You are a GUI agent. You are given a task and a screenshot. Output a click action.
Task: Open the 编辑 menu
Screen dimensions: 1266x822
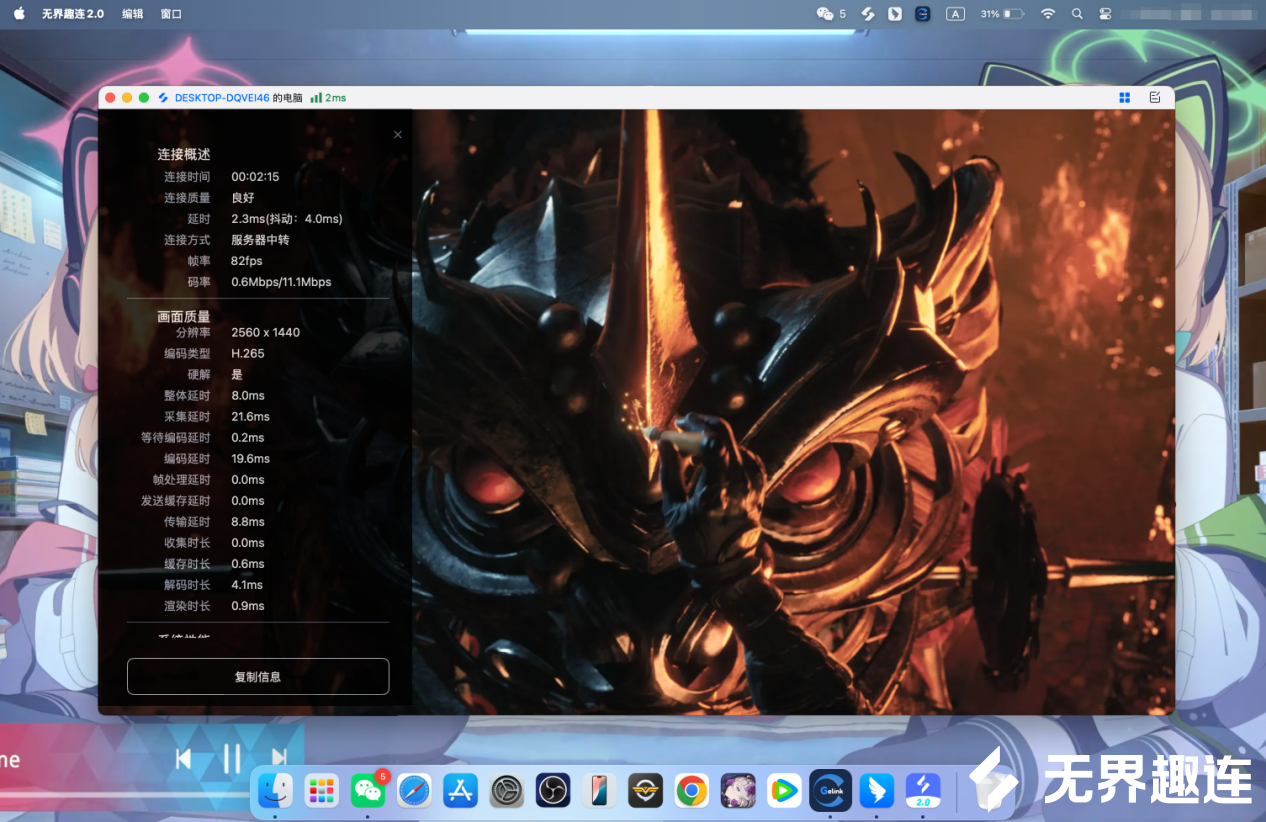pos(132,14)
